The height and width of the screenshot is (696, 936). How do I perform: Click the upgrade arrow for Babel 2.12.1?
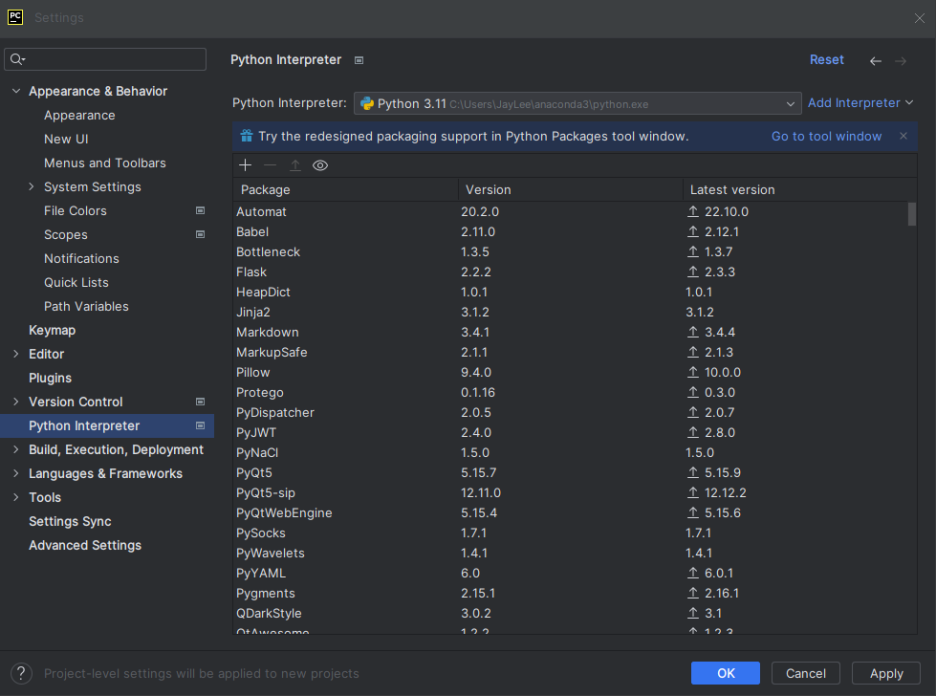click(692, 232)
